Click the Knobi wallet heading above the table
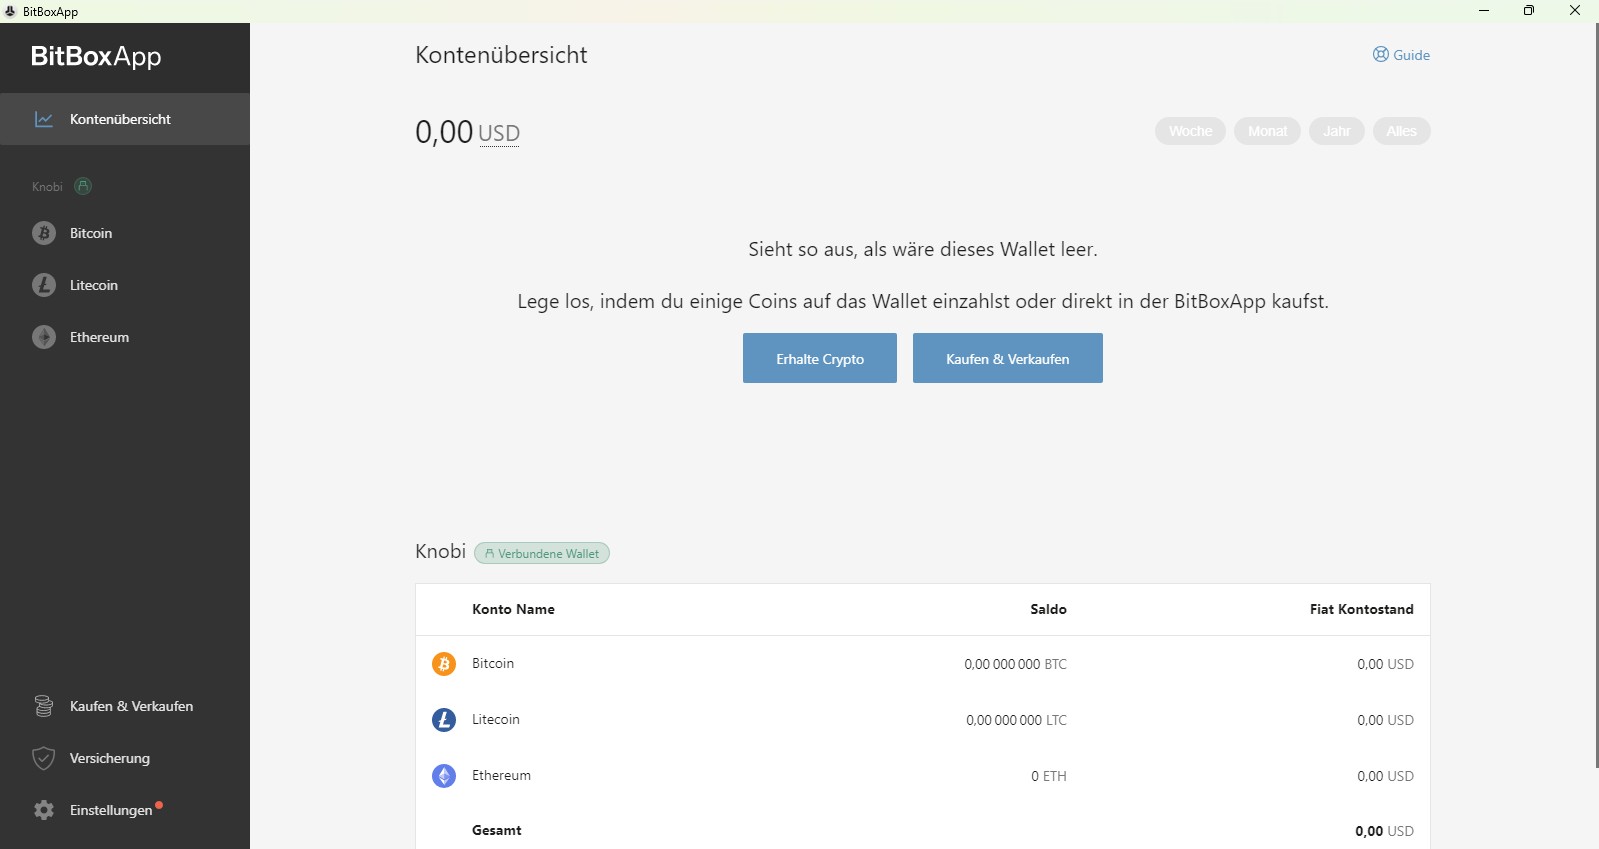 (x=440, y=551)
